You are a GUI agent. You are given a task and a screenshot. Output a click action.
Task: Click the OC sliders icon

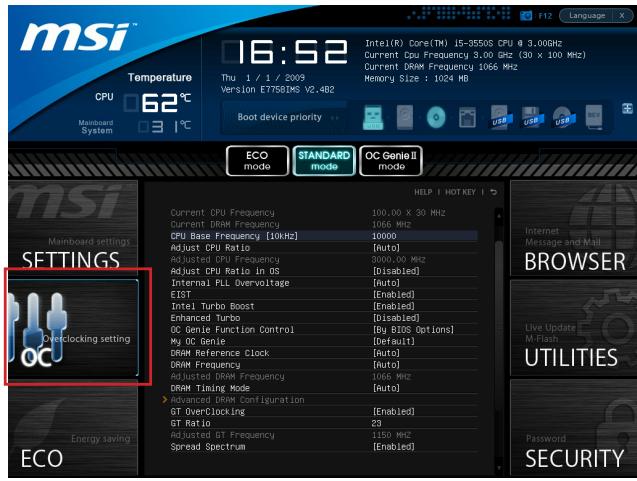39,325
